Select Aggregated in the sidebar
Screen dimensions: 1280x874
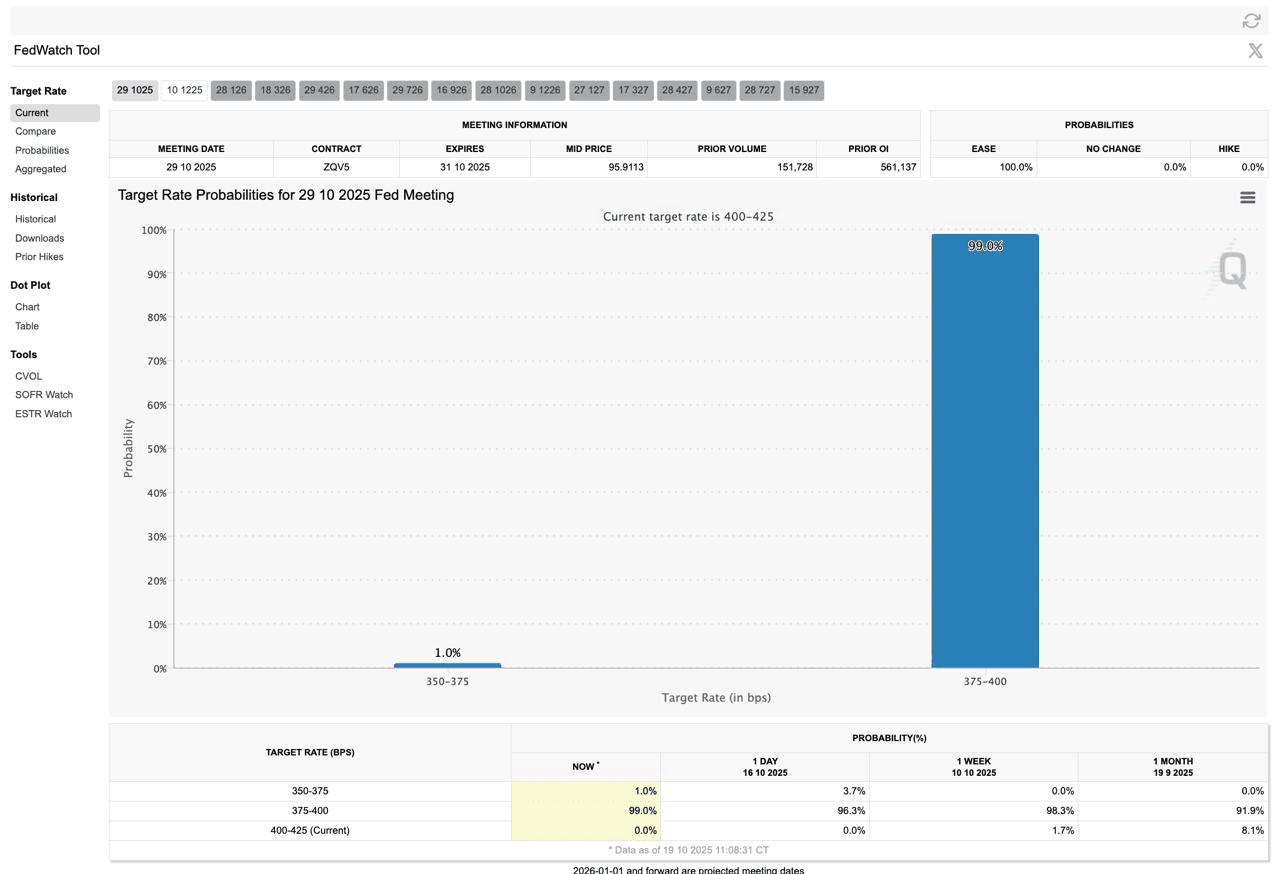pos(40,169)
